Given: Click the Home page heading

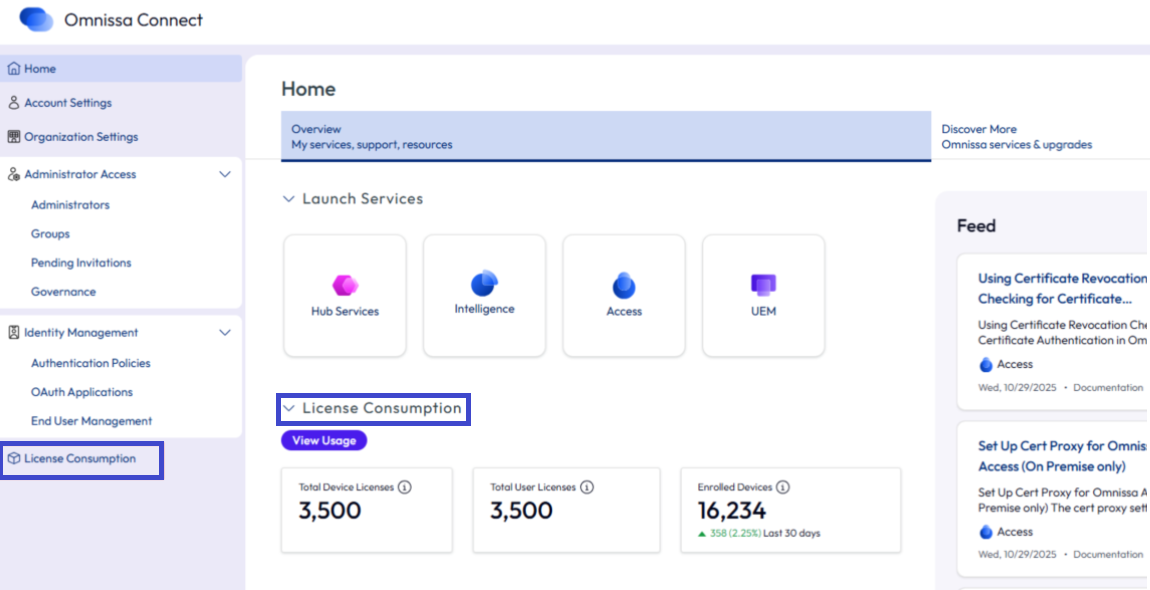Looking at the screenshot, I should point(309,90).
